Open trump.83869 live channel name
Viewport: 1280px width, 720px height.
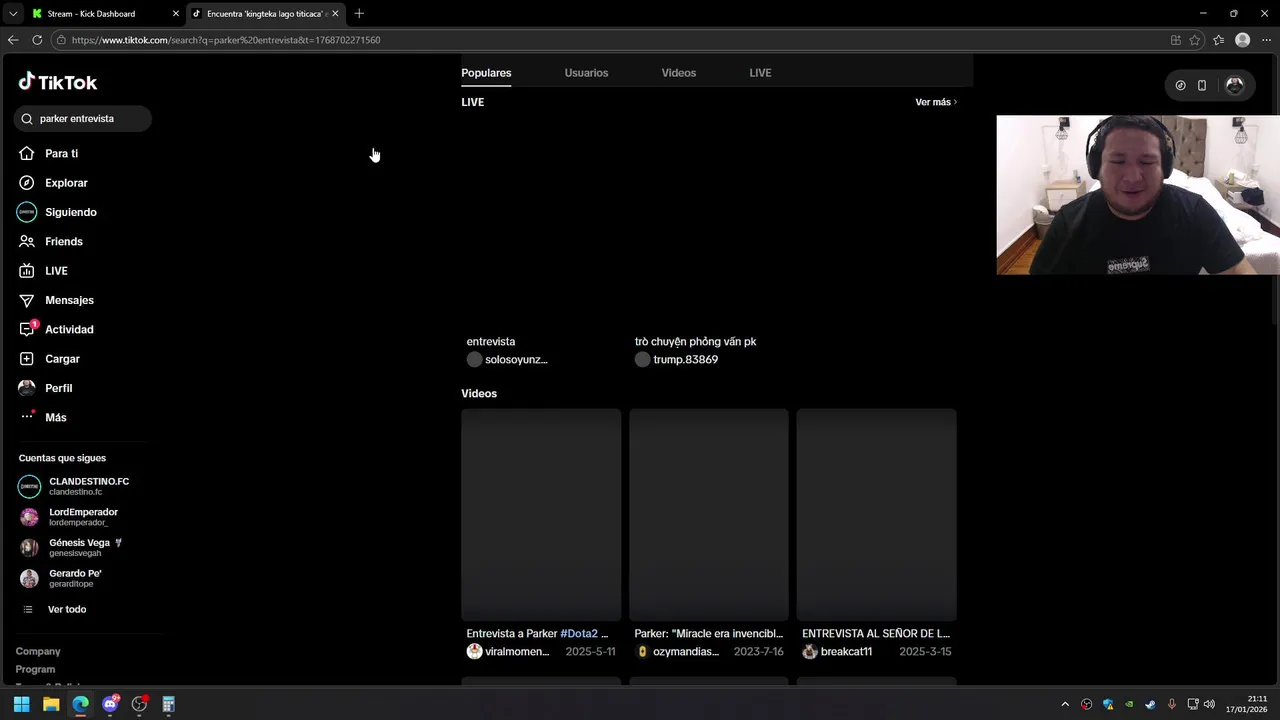pos(685,360)
